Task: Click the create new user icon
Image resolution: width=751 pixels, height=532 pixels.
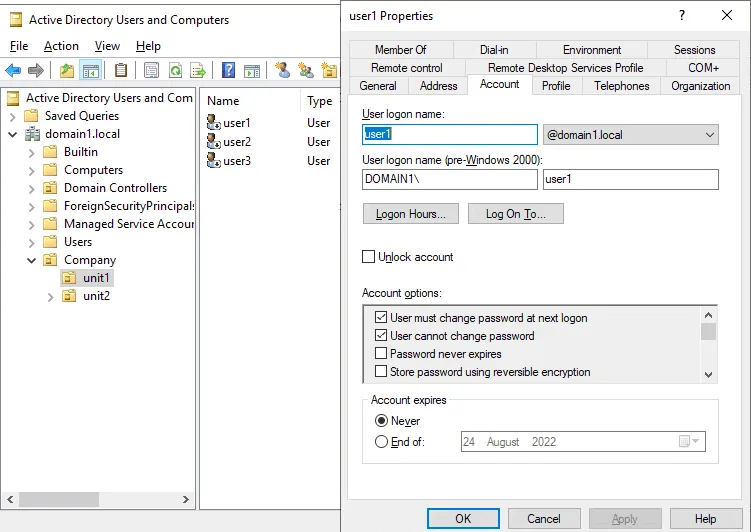Action: click(283, 70)
